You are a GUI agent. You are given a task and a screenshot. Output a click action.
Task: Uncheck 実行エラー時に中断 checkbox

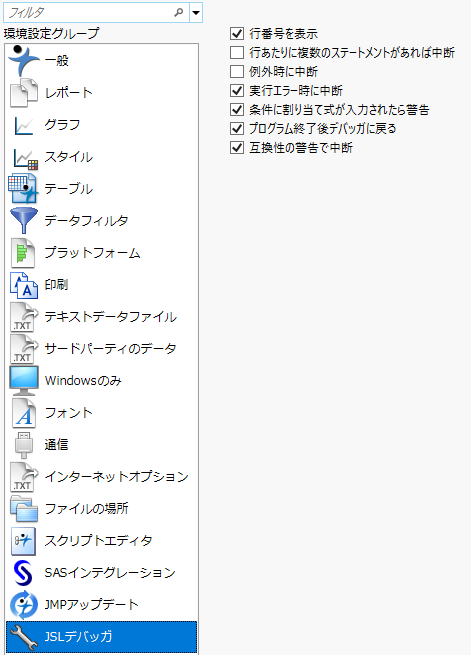pos(237,90)
